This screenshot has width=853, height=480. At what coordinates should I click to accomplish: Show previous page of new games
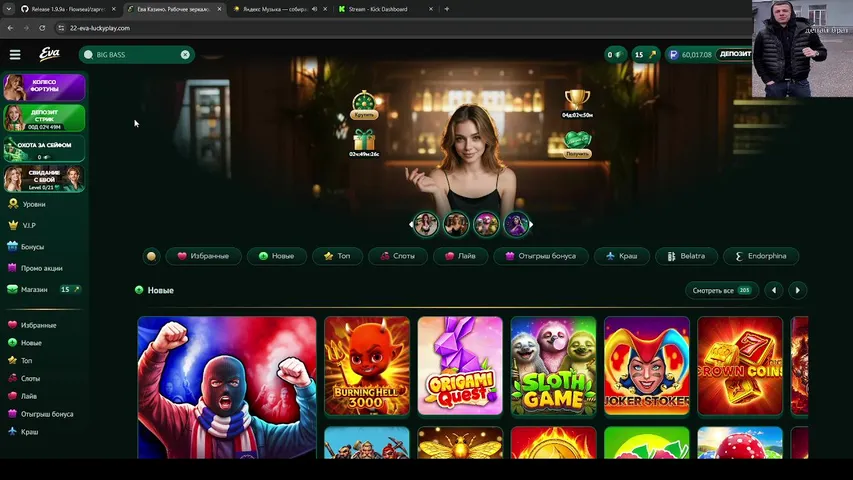(x=774, y=290)
